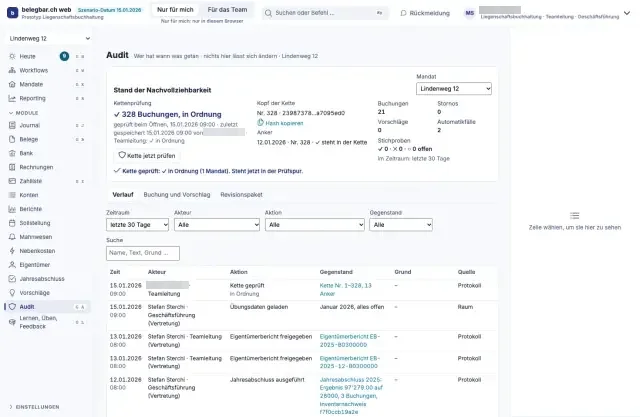Click the Aktion column header

[239, 272]
